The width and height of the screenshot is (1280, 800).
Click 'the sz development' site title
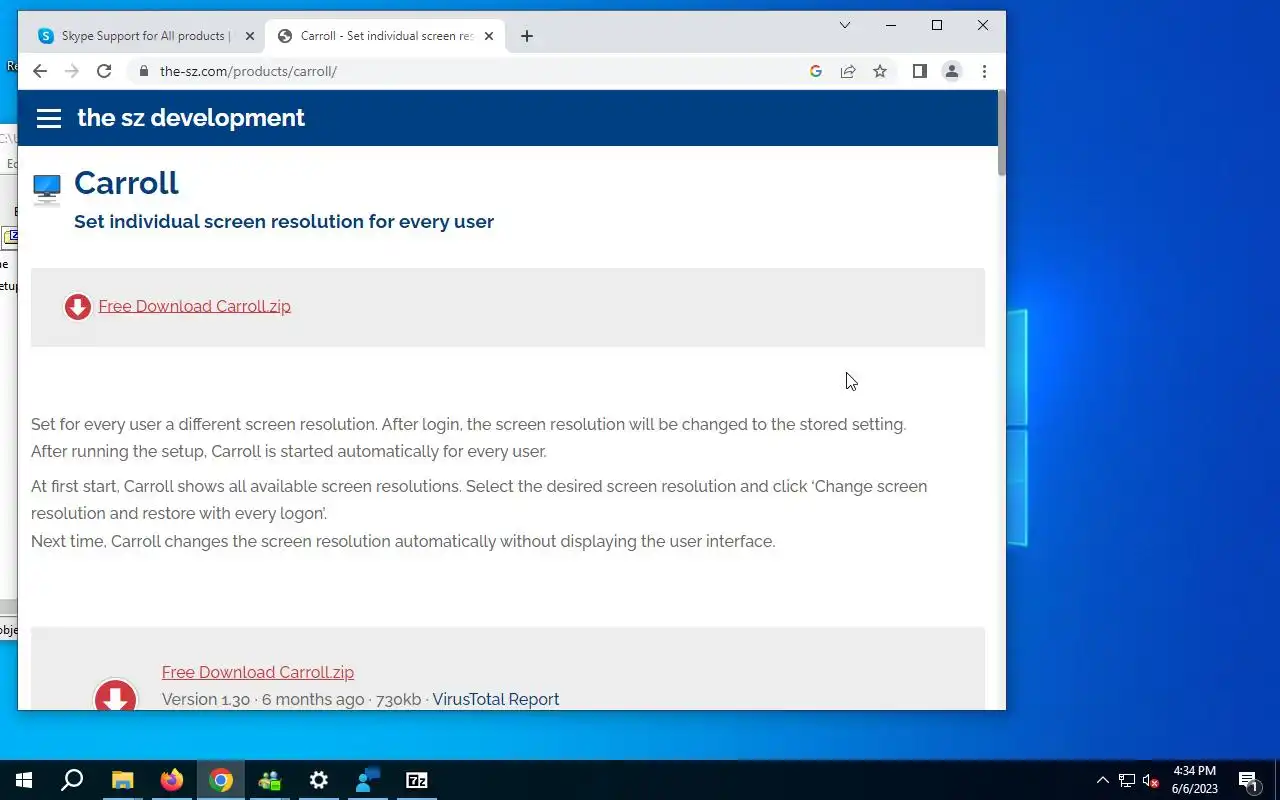pyautogui.click(x=191, y=118)
